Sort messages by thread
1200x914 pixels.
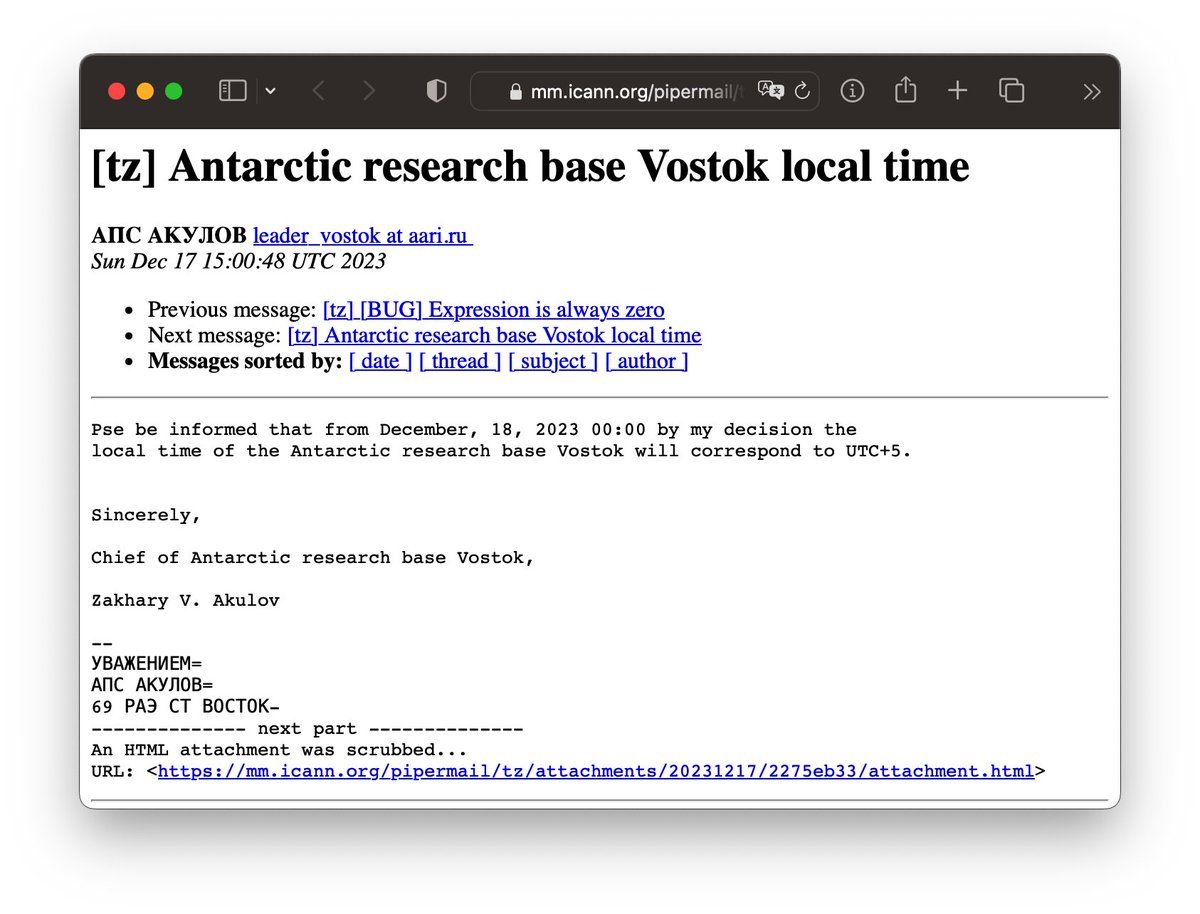pyautogui.click(x=460, y=361)
